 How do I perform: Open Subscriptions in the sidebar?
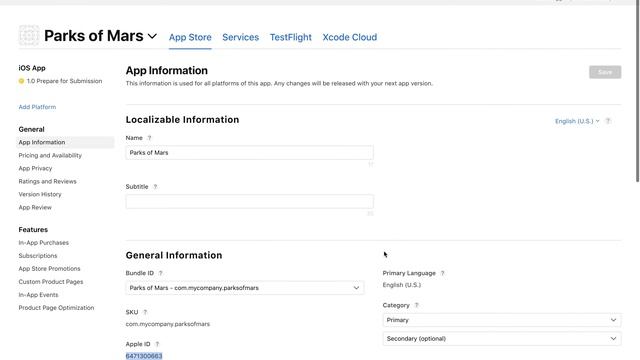coord(38,256)
